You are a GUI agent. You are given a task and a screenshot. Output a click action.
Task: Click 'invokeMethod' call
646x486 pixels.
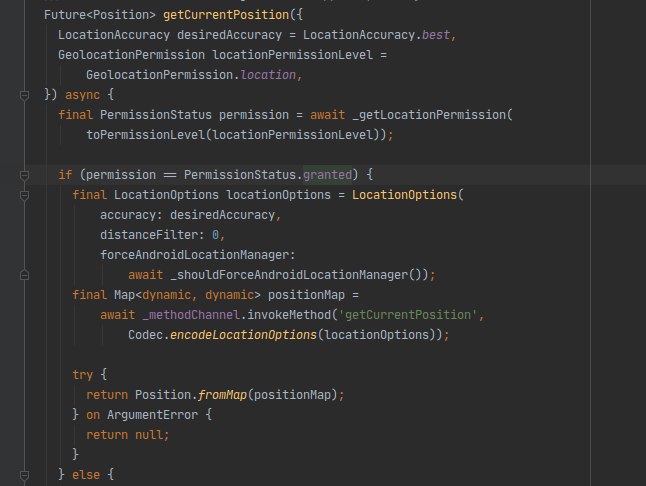[289, 315]
